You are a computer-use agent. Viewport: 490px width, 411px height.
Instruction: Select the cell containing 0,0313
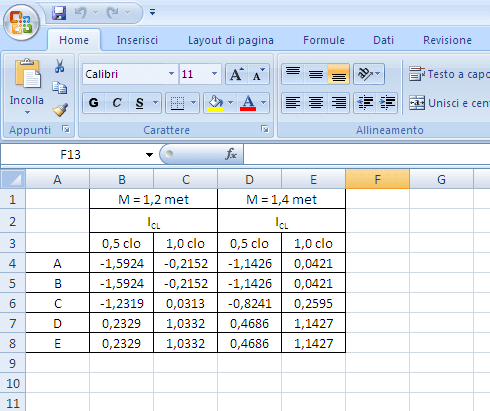[185, 303]
